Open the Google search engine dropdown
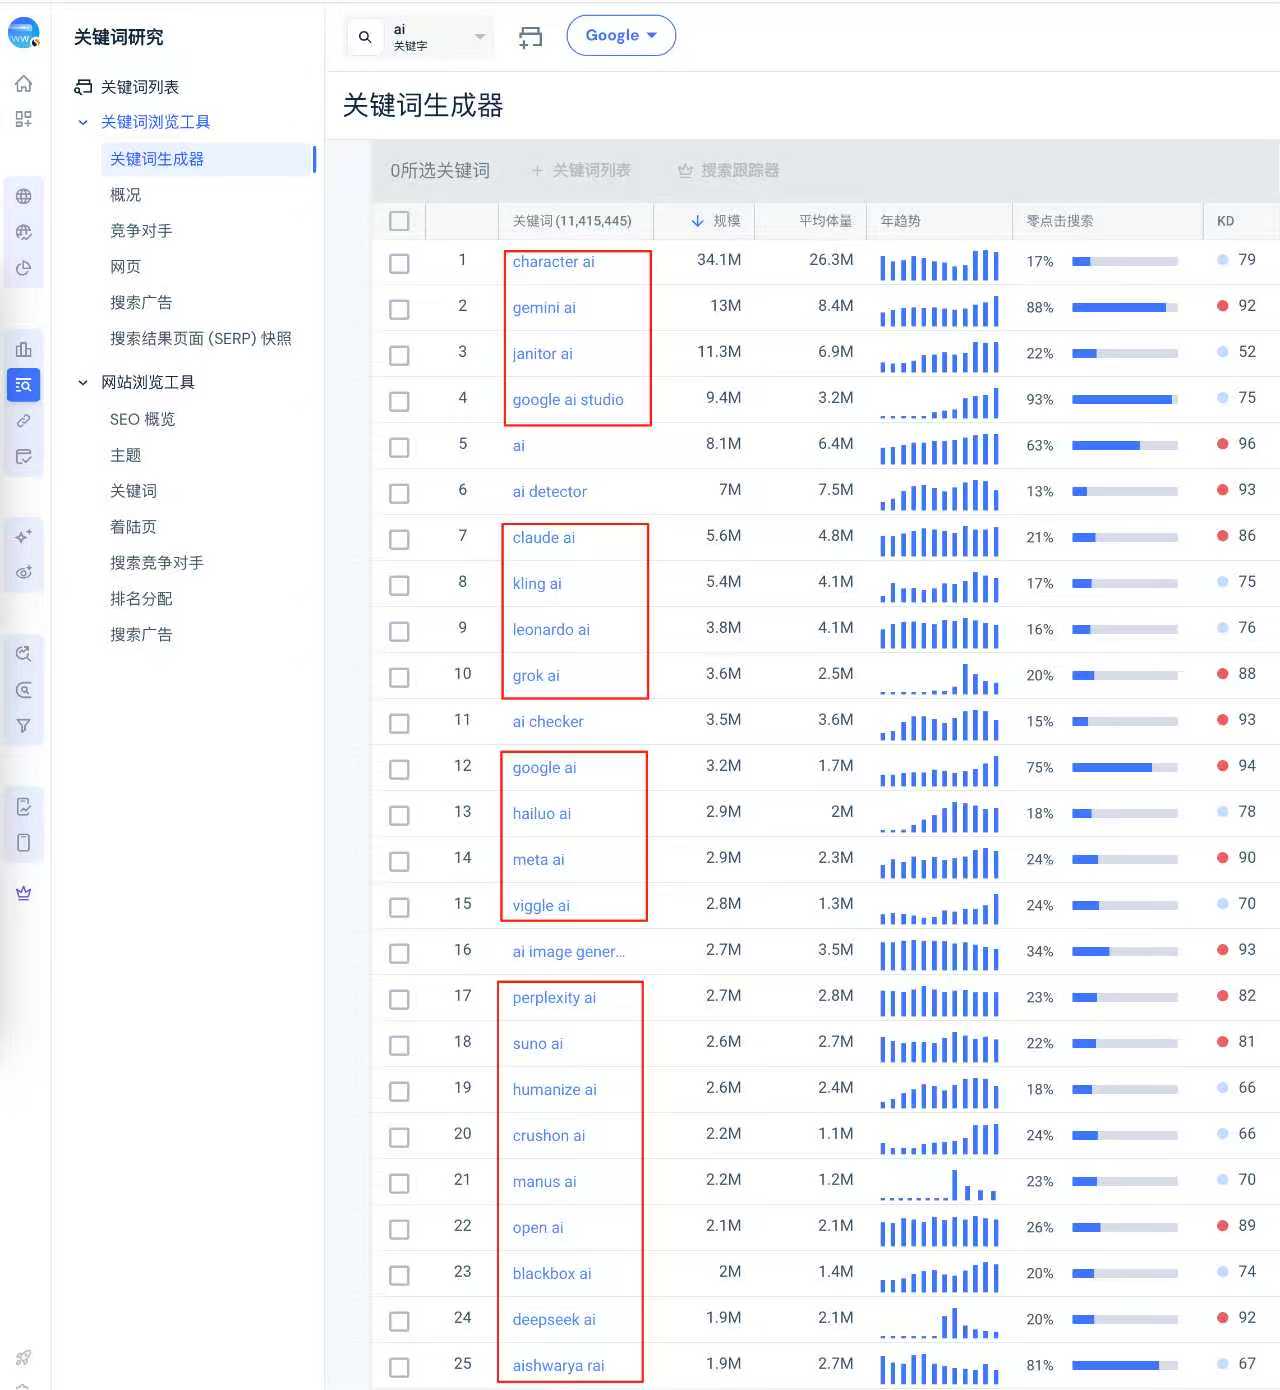The image size is (1280, 1390). (x=621, y=35)
